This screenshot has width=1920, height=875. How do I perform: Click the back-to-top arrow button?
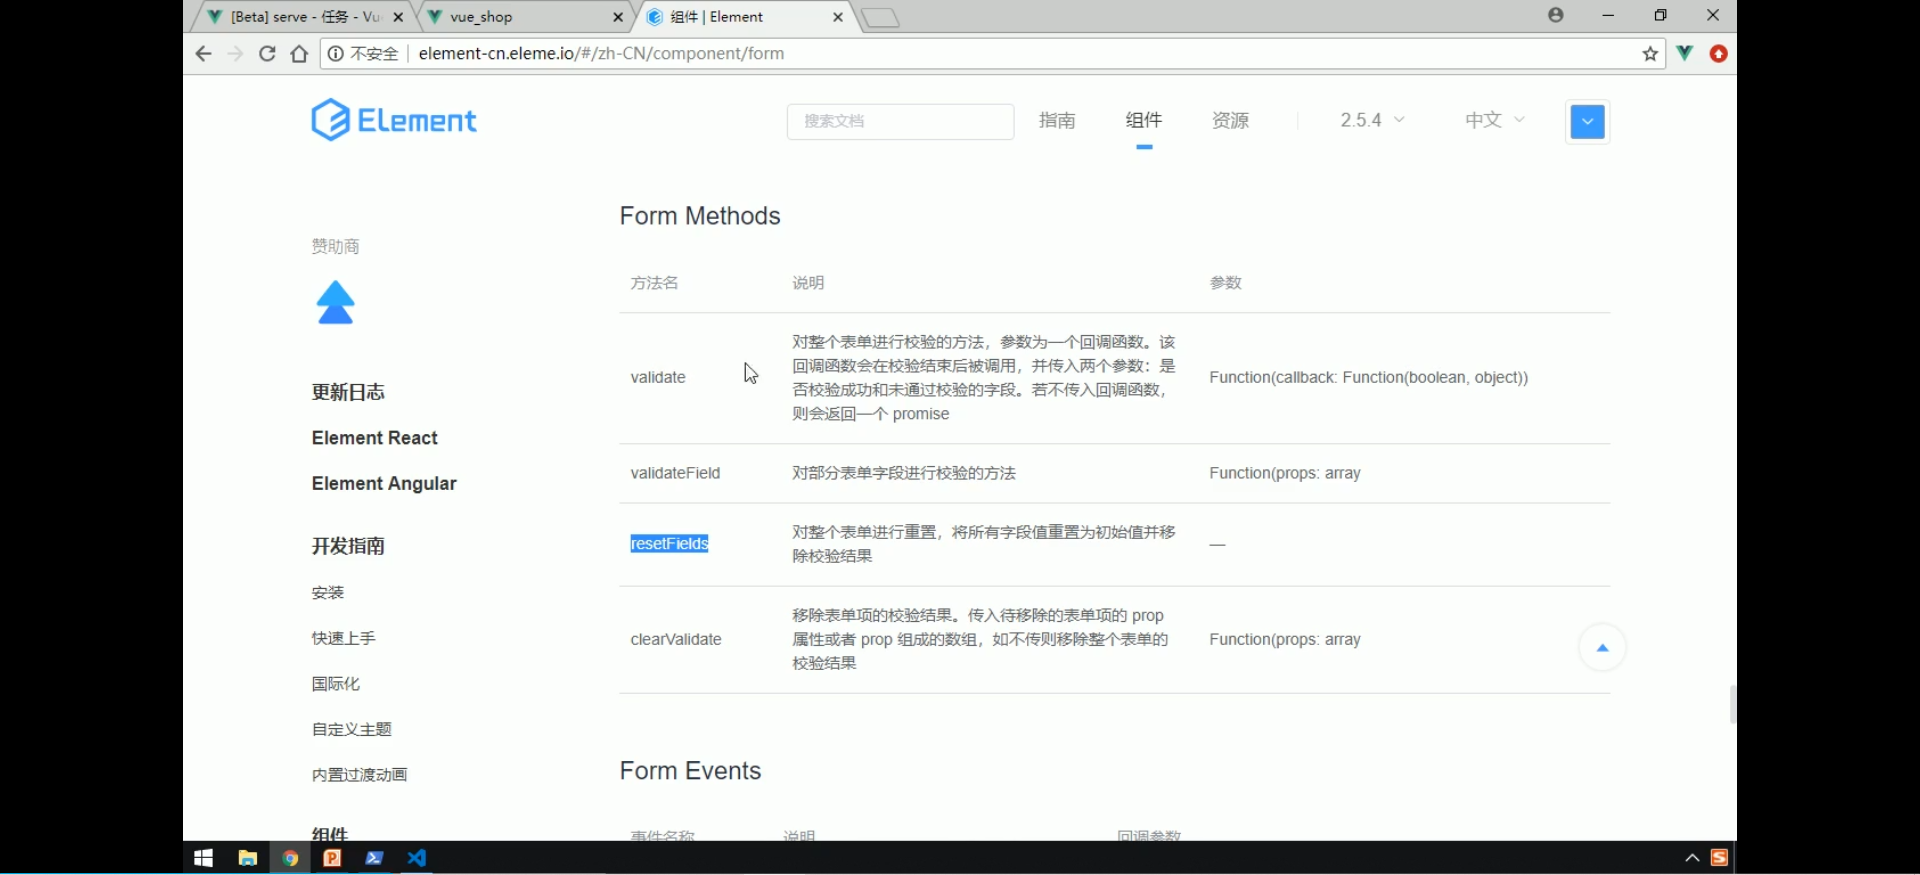pos(1602,648)
